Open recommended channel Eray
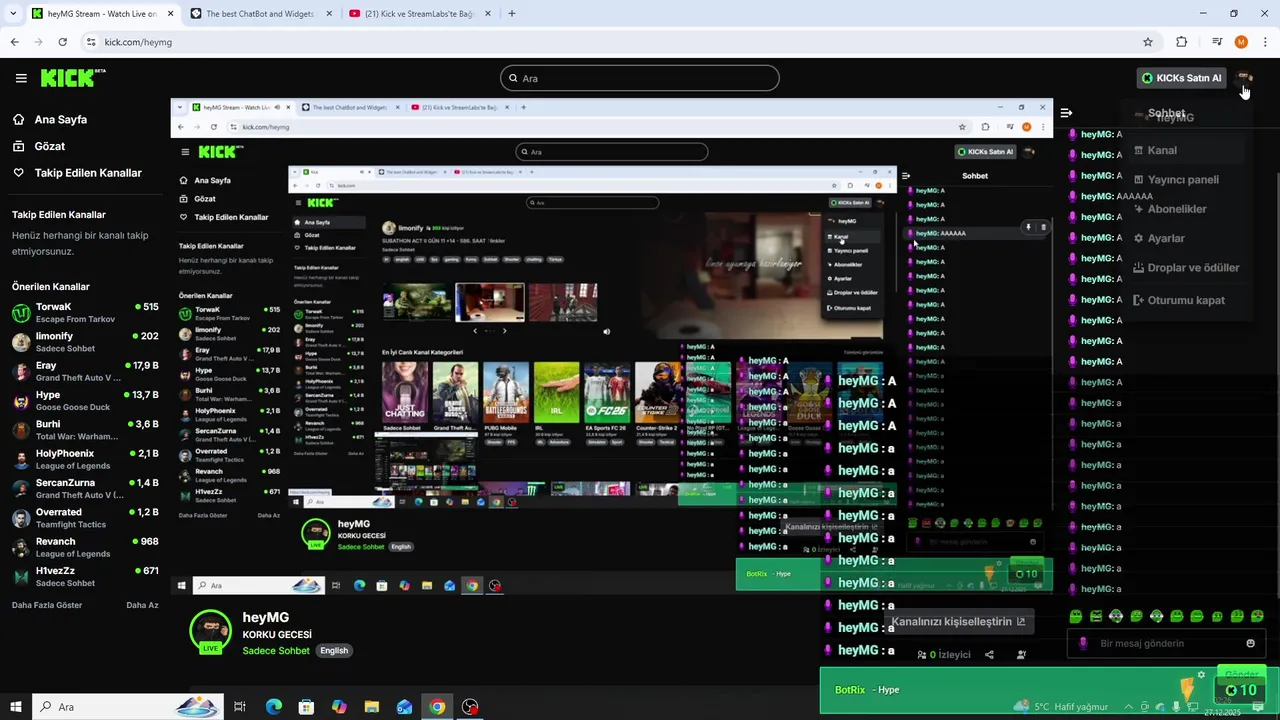Screen dimensions: 1280x720 pos(85,372)
